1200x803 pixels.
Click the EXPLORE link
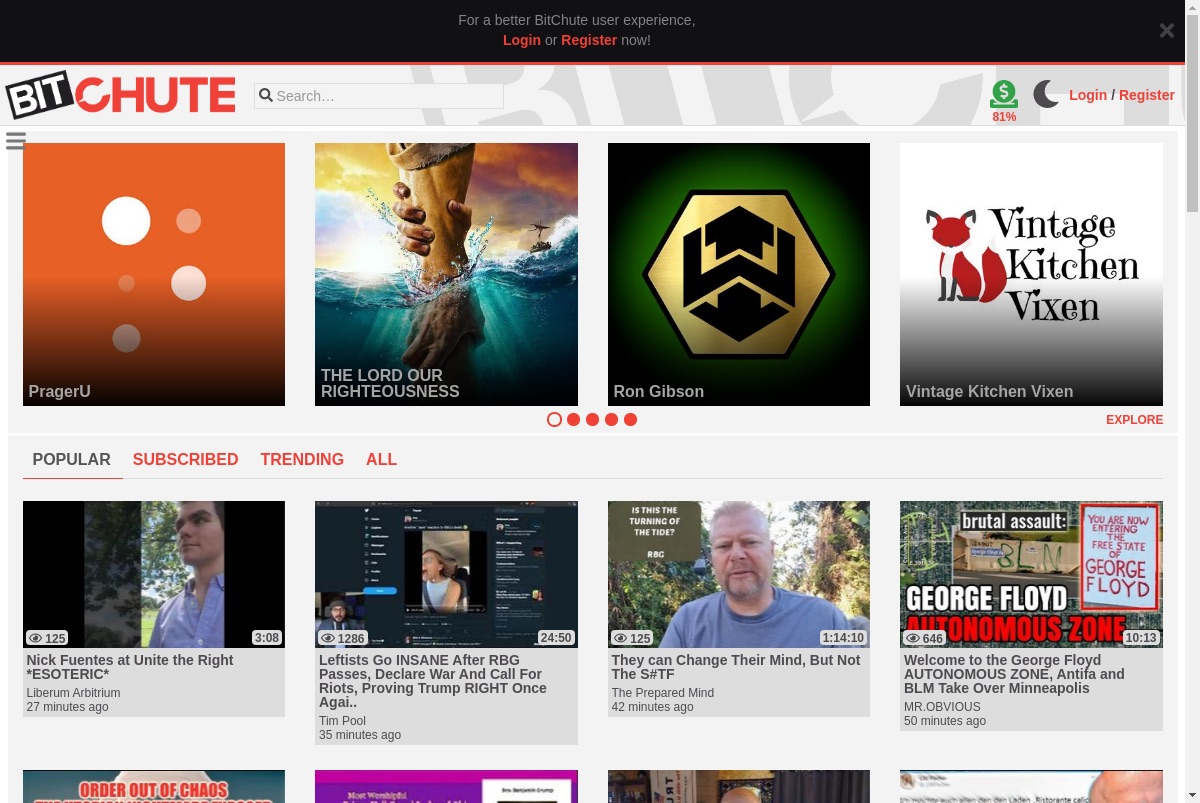(1134, 420)
